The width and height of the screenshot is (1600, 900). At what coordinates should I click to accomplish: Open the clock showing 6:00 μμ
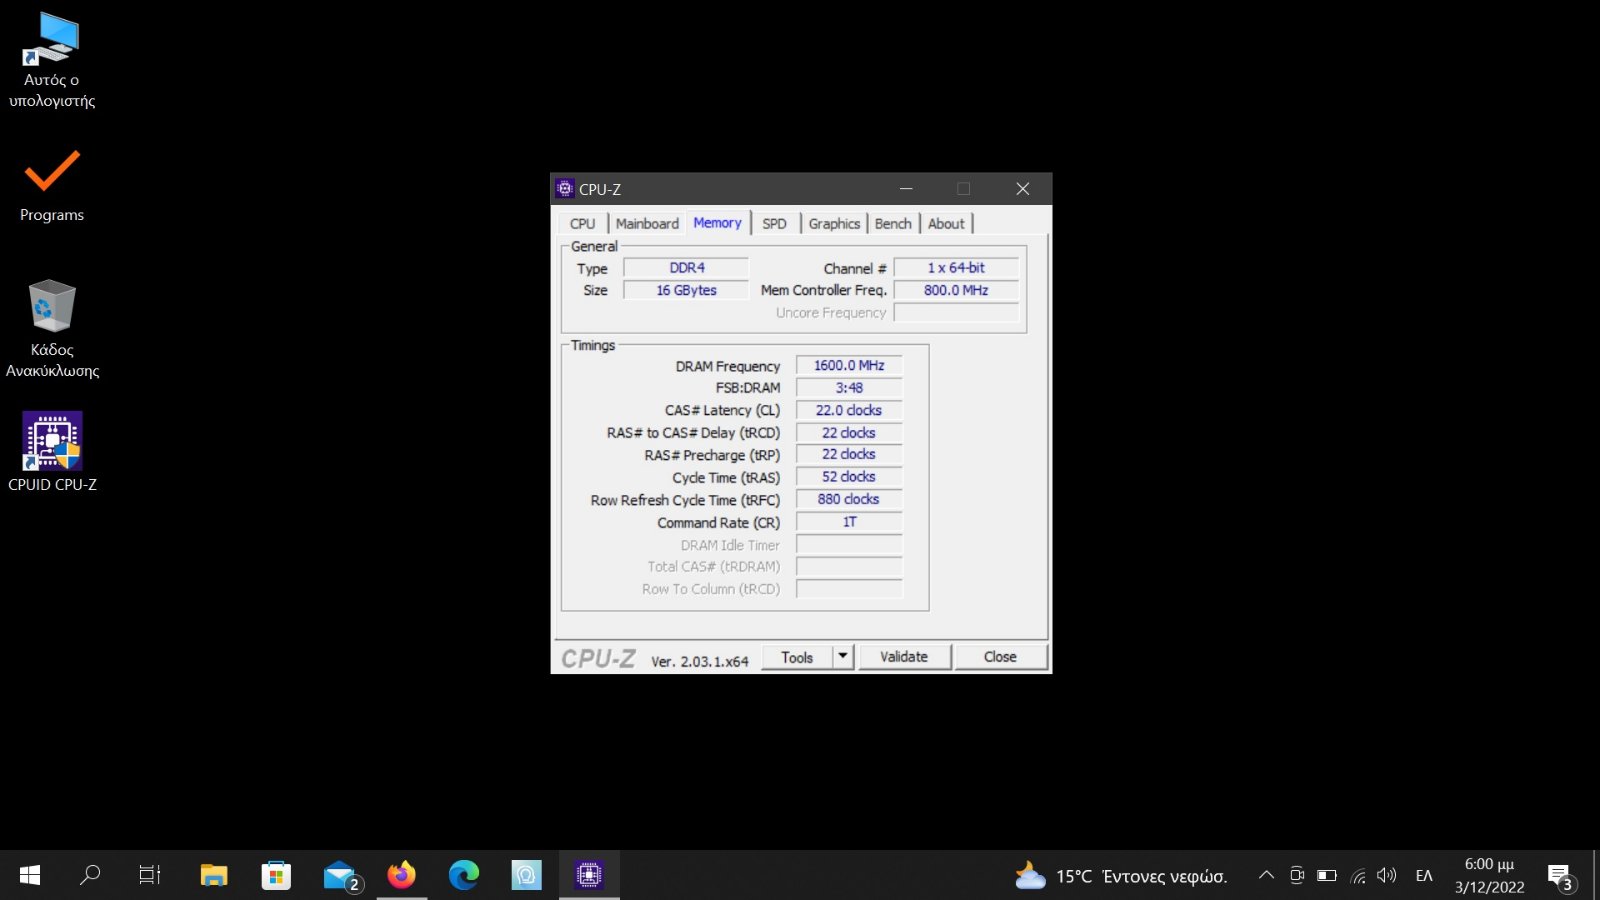coord(1489,876)
